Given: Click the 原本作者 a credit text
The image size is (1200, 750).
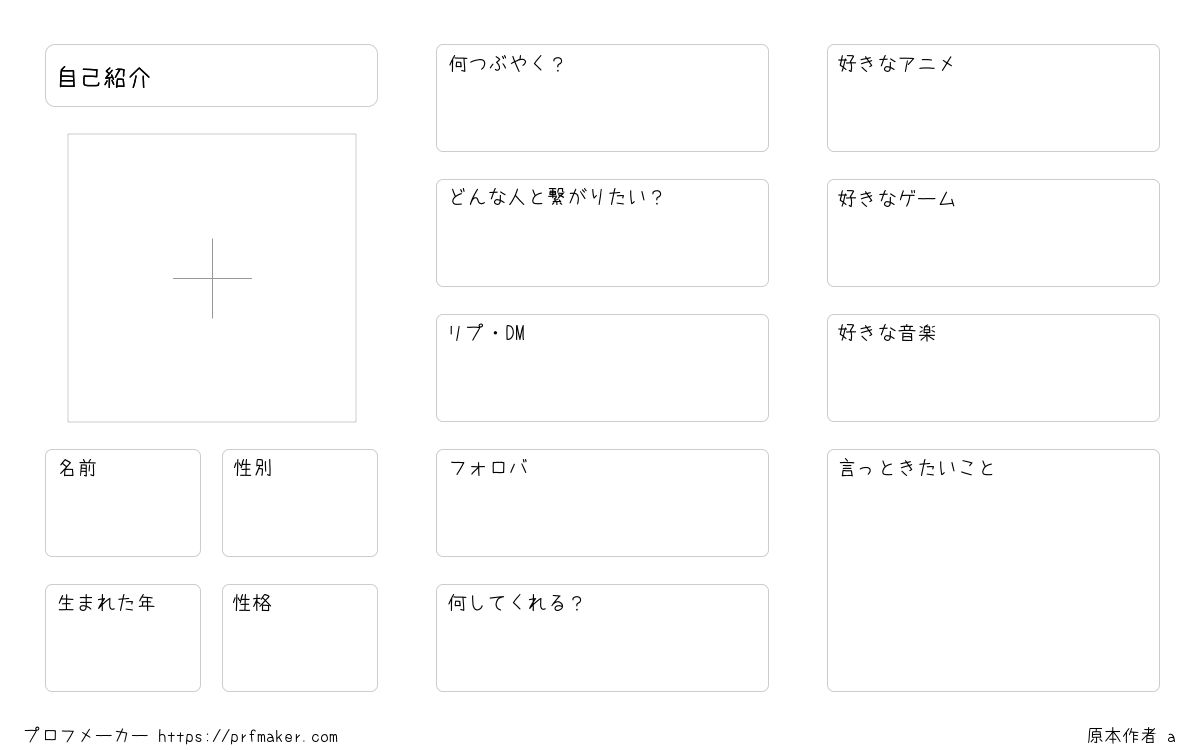Looking at the screenshot, I should tap(1131, 736).
